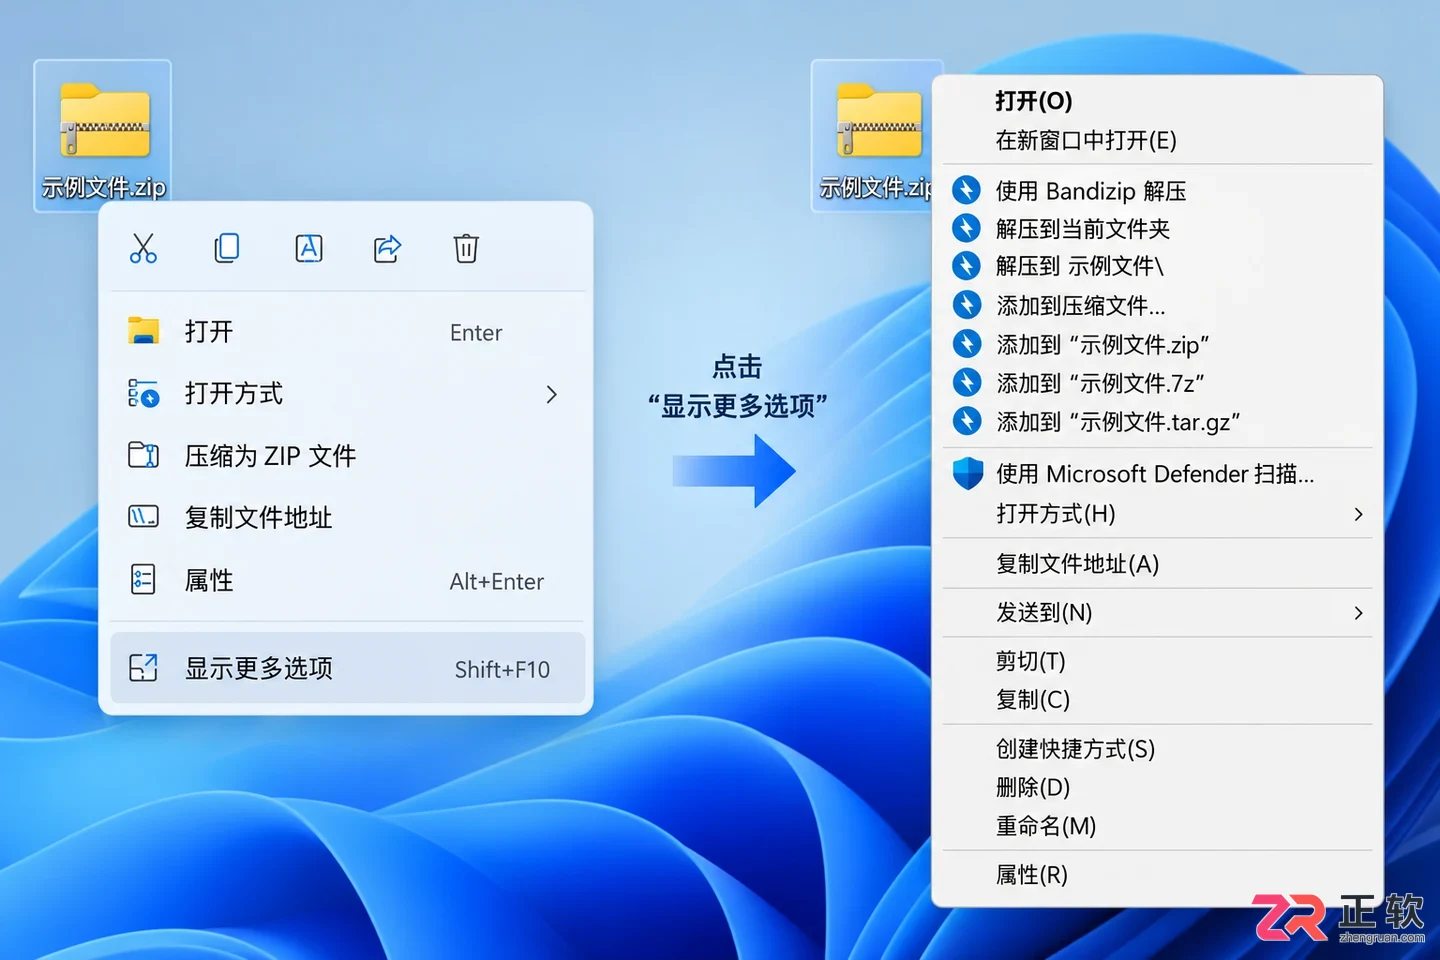Click the 复制文件地址 path icon in left menu

[x=143, y=517]
